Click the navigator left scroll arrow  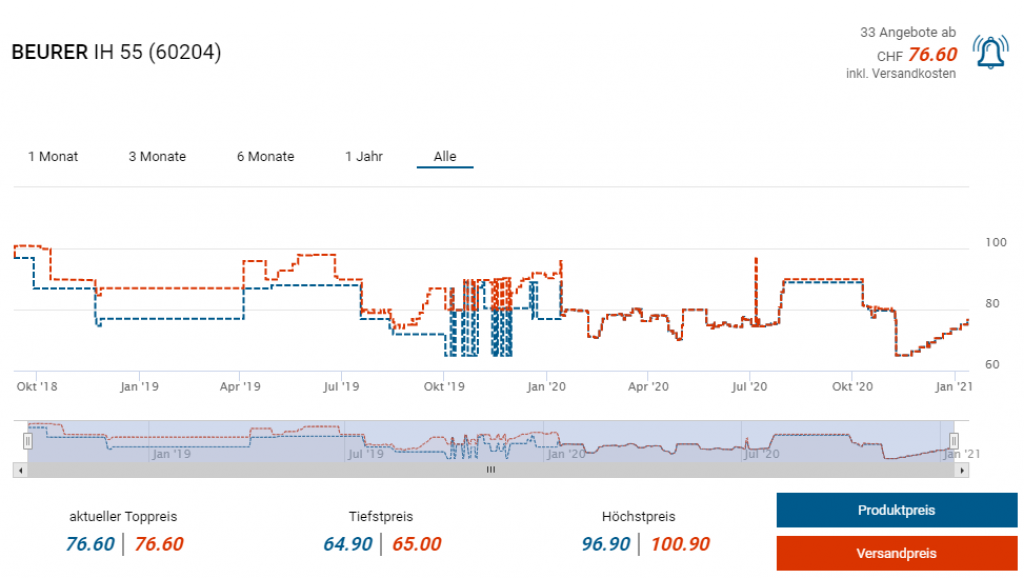pyautogui.click(x=19, y=469)
